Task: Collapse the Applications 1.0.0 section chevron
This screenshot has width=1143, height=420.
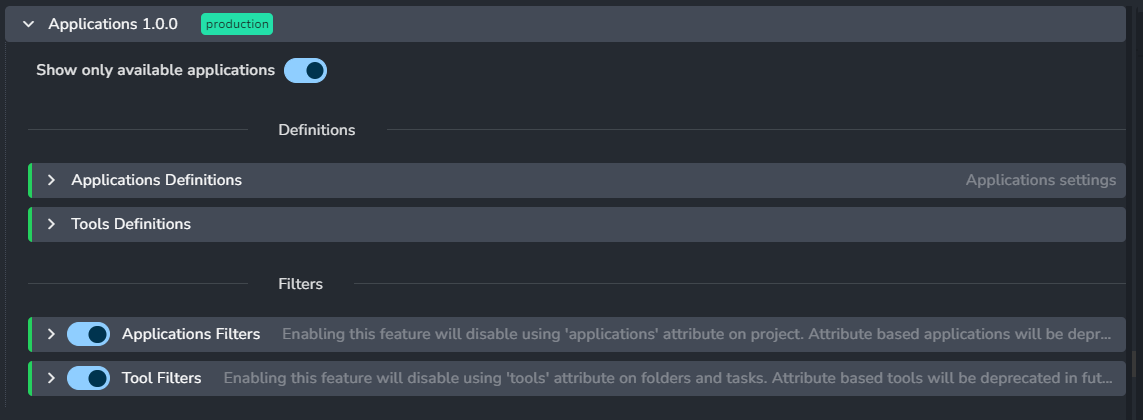Action: pyautogui.click(x=28, y=24)
